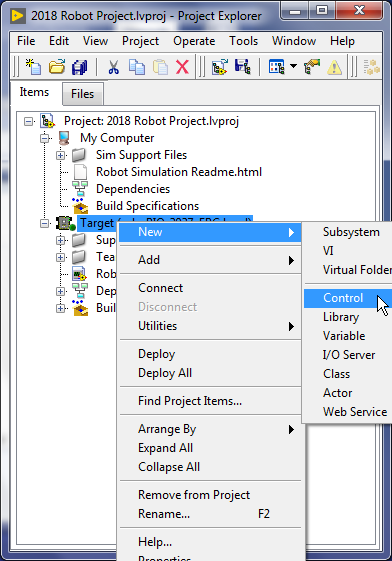Viewport: 392px width, 561px height.
Task: Select Remove from Project
Action: click(x=210, y=495)
